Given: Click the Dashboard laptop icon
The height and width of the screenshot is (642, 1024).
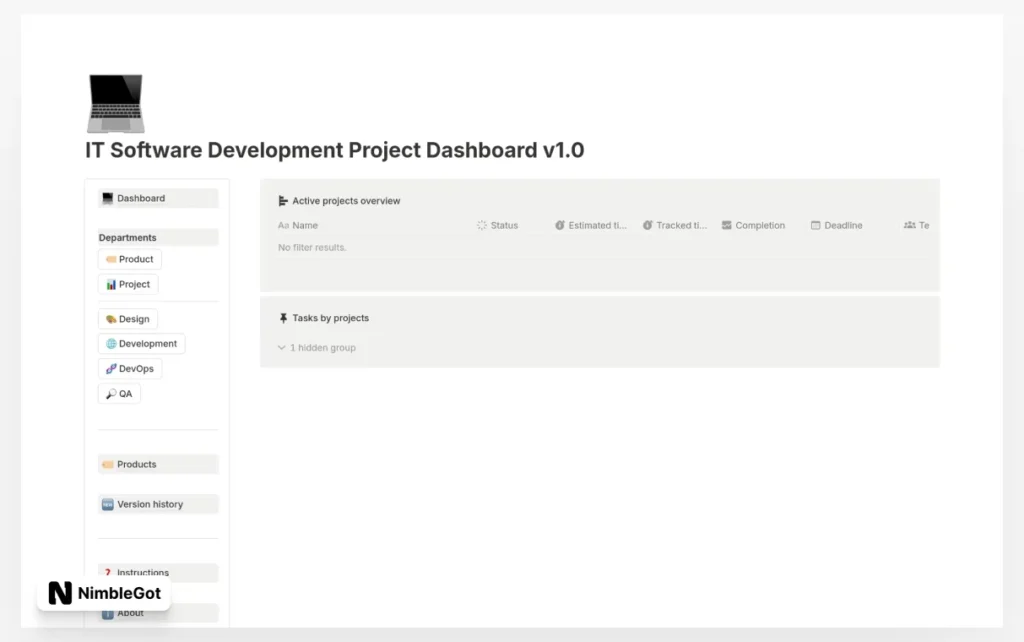Looking at the screenshot, I should point(108,199).
